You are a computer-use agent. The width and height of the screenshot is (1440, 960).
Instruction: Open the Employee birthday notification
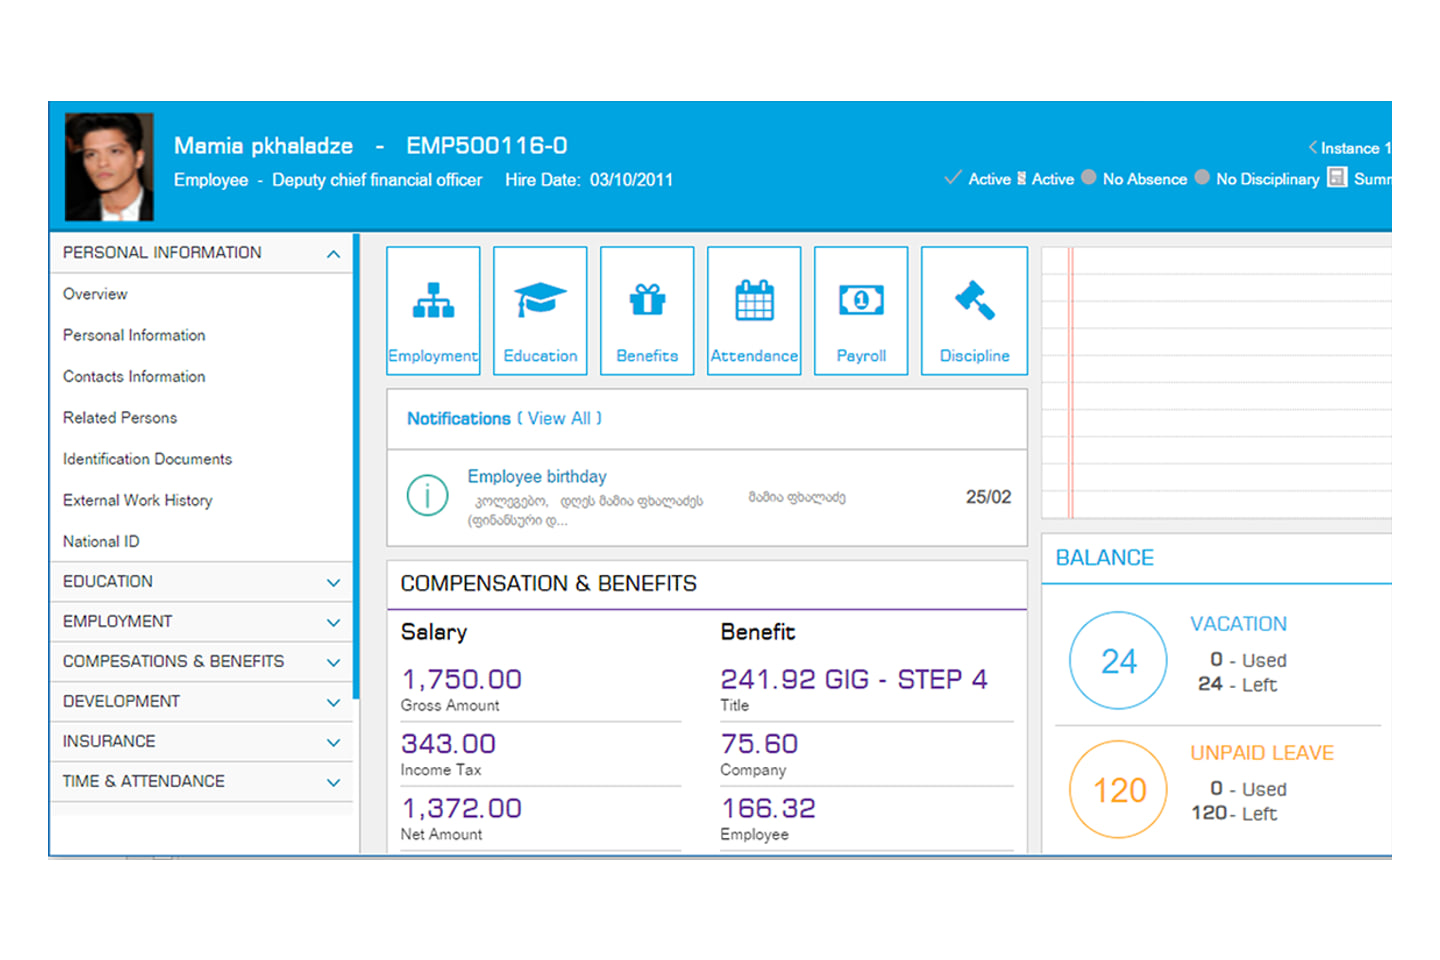click(537, 476)
